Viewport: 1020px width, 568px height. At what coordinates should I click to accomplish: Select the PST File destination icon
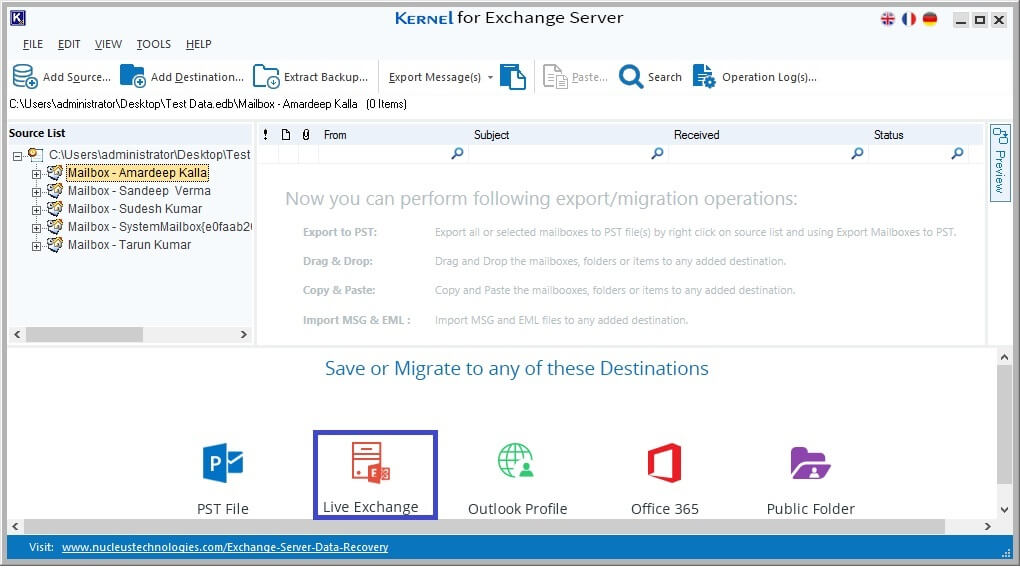[x=223, y=464]
